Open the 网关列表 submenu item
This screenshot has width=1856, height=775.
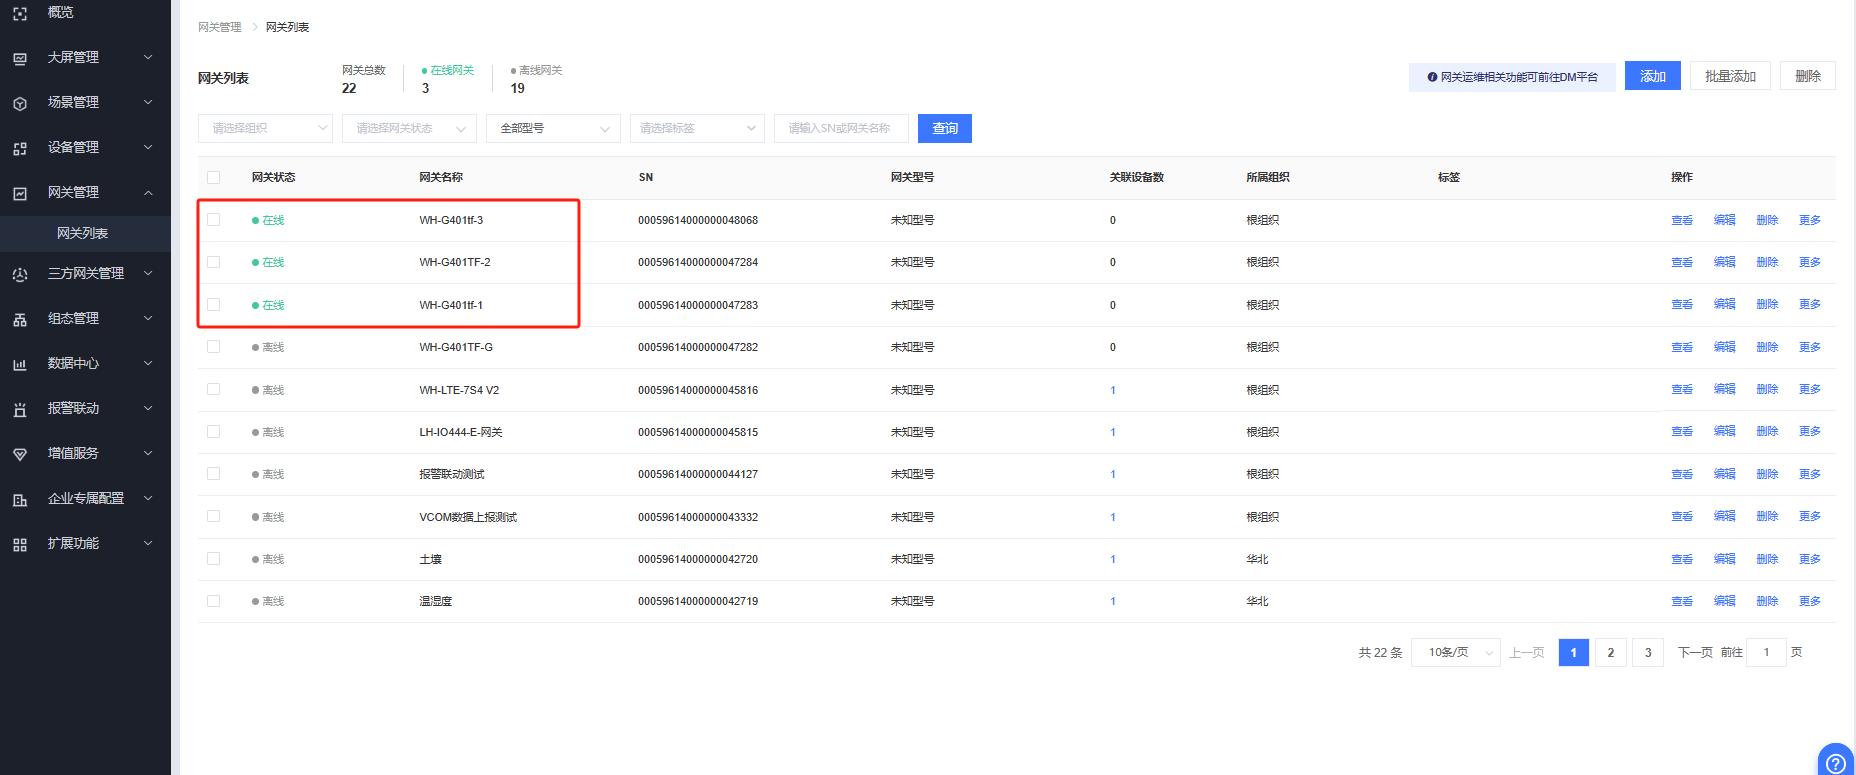(x=82, y=233)
